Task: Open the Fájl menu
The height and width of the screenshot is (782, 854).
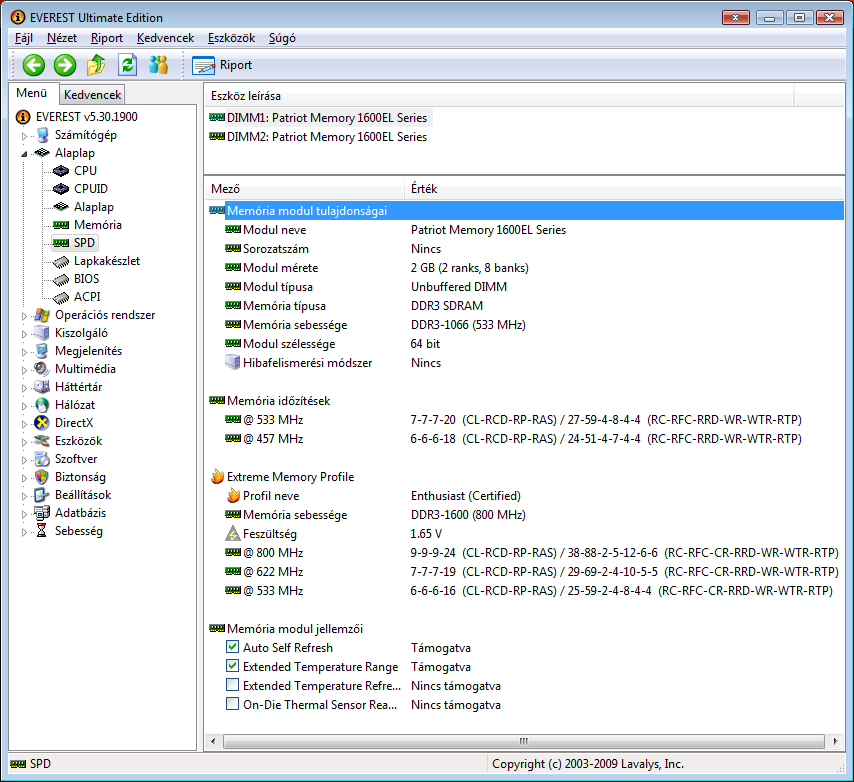Action: coord(24,38)
